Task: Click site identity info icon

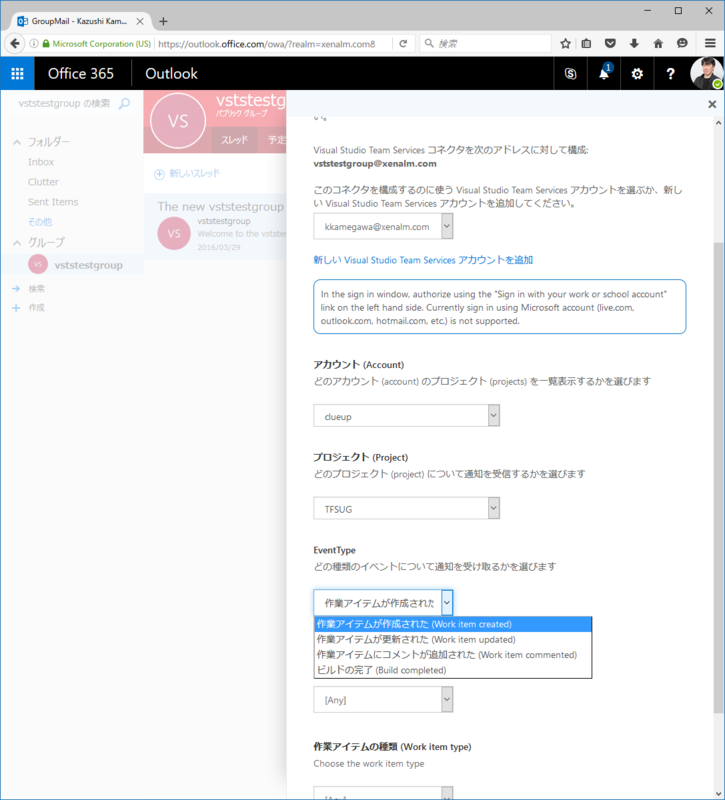Action: pyautogui.click(x=34, y=44)
